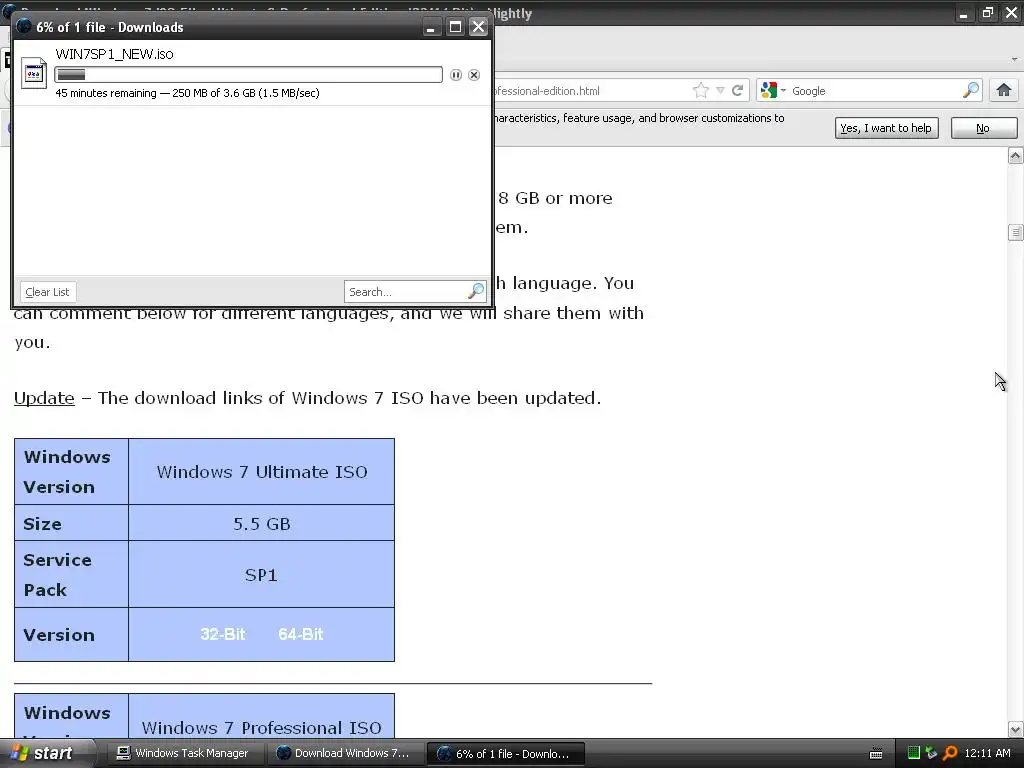
Task: Minimize the Downloads window
Action: click(430, 27)
